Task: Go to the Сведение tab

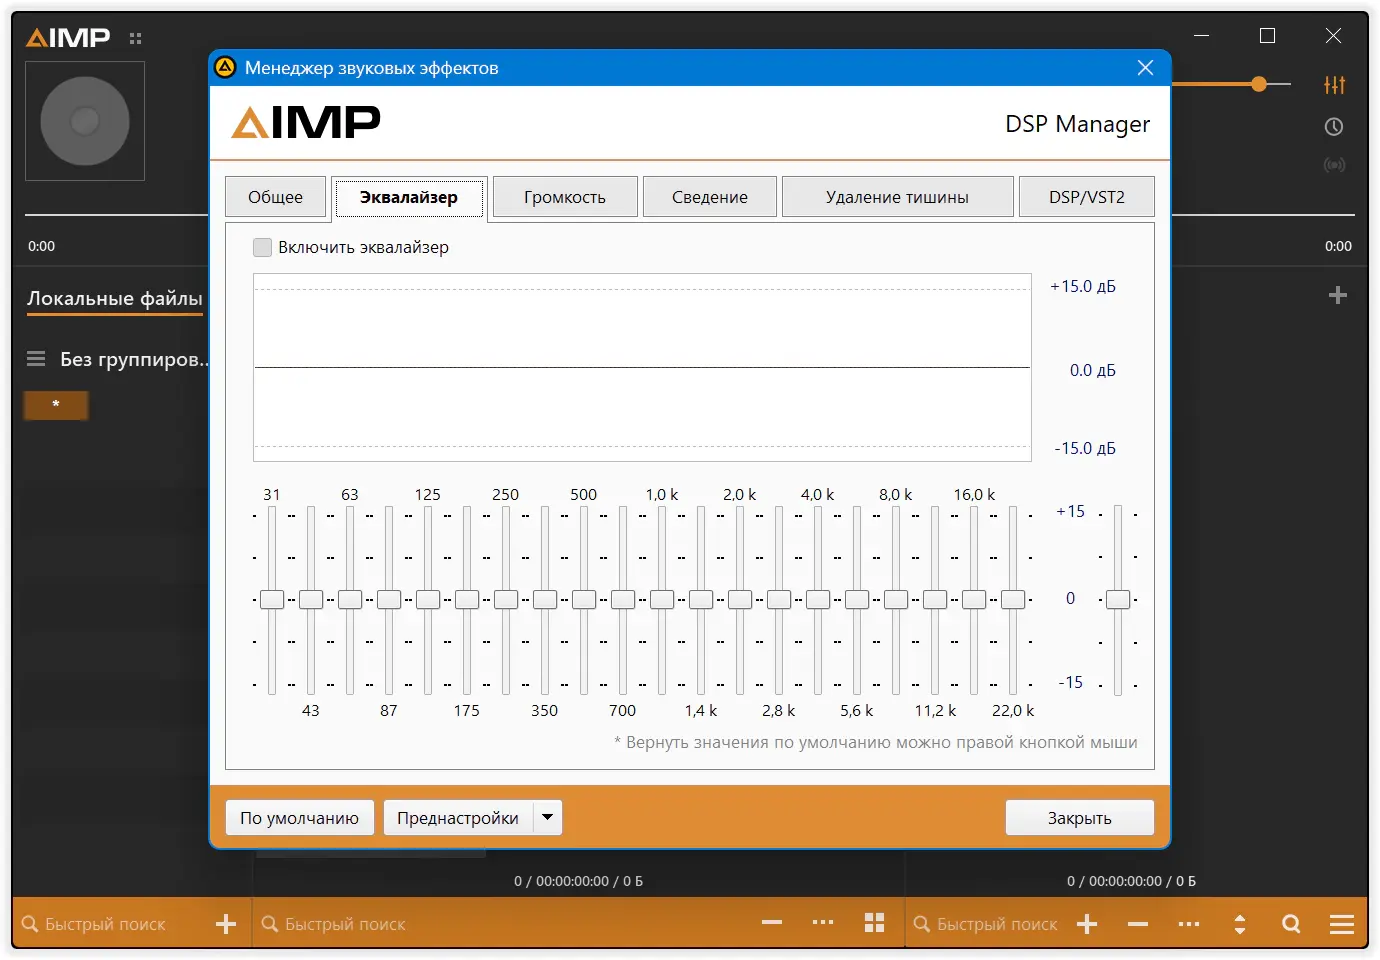Action: (x=710, y=197)
